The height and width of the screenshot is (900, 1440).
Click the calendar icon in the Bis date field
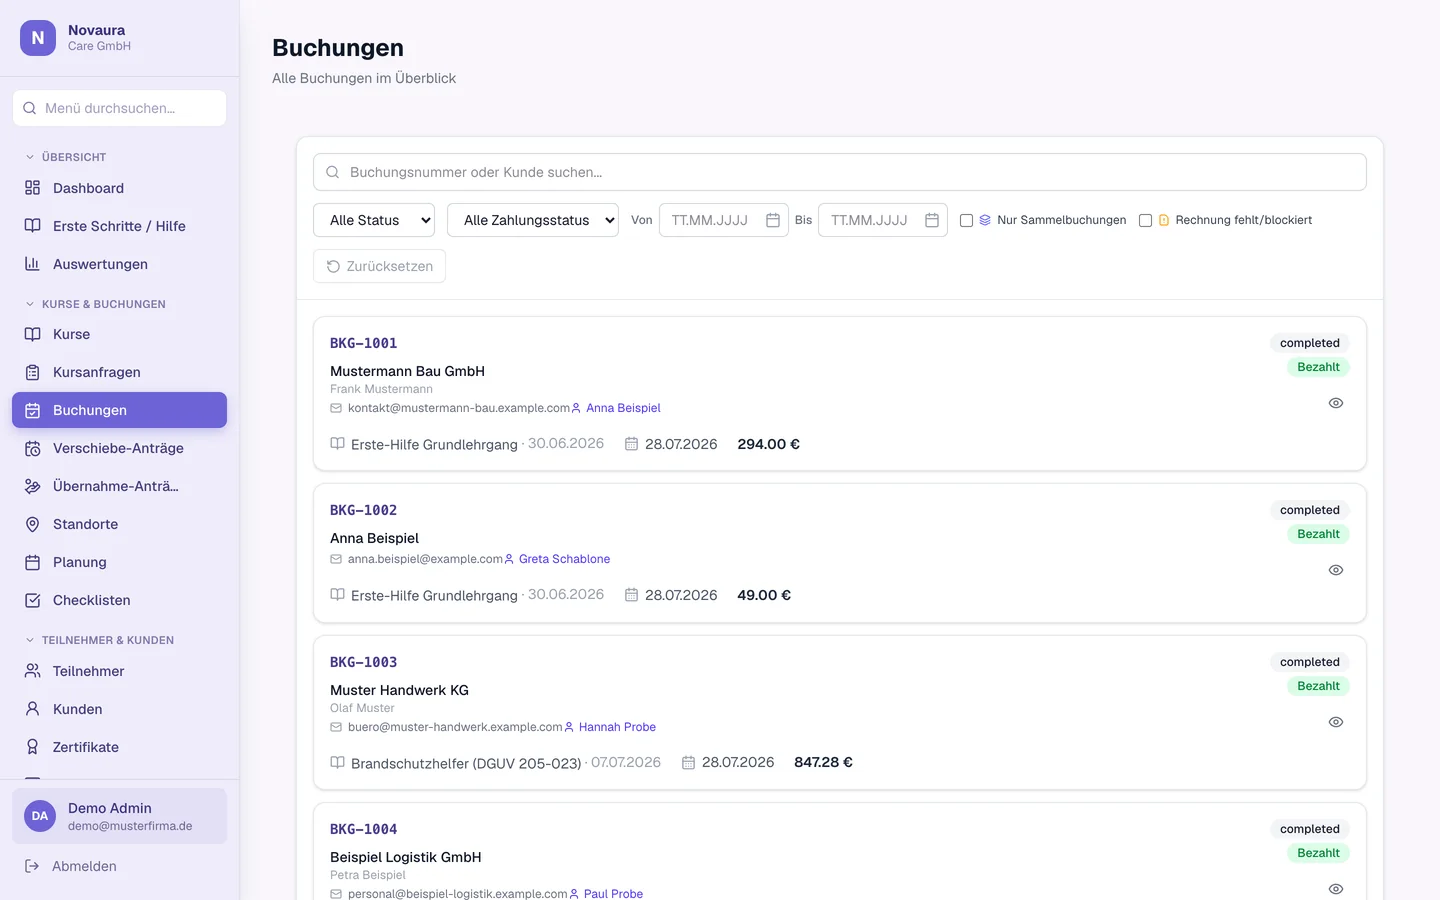(x=932, y=220)
